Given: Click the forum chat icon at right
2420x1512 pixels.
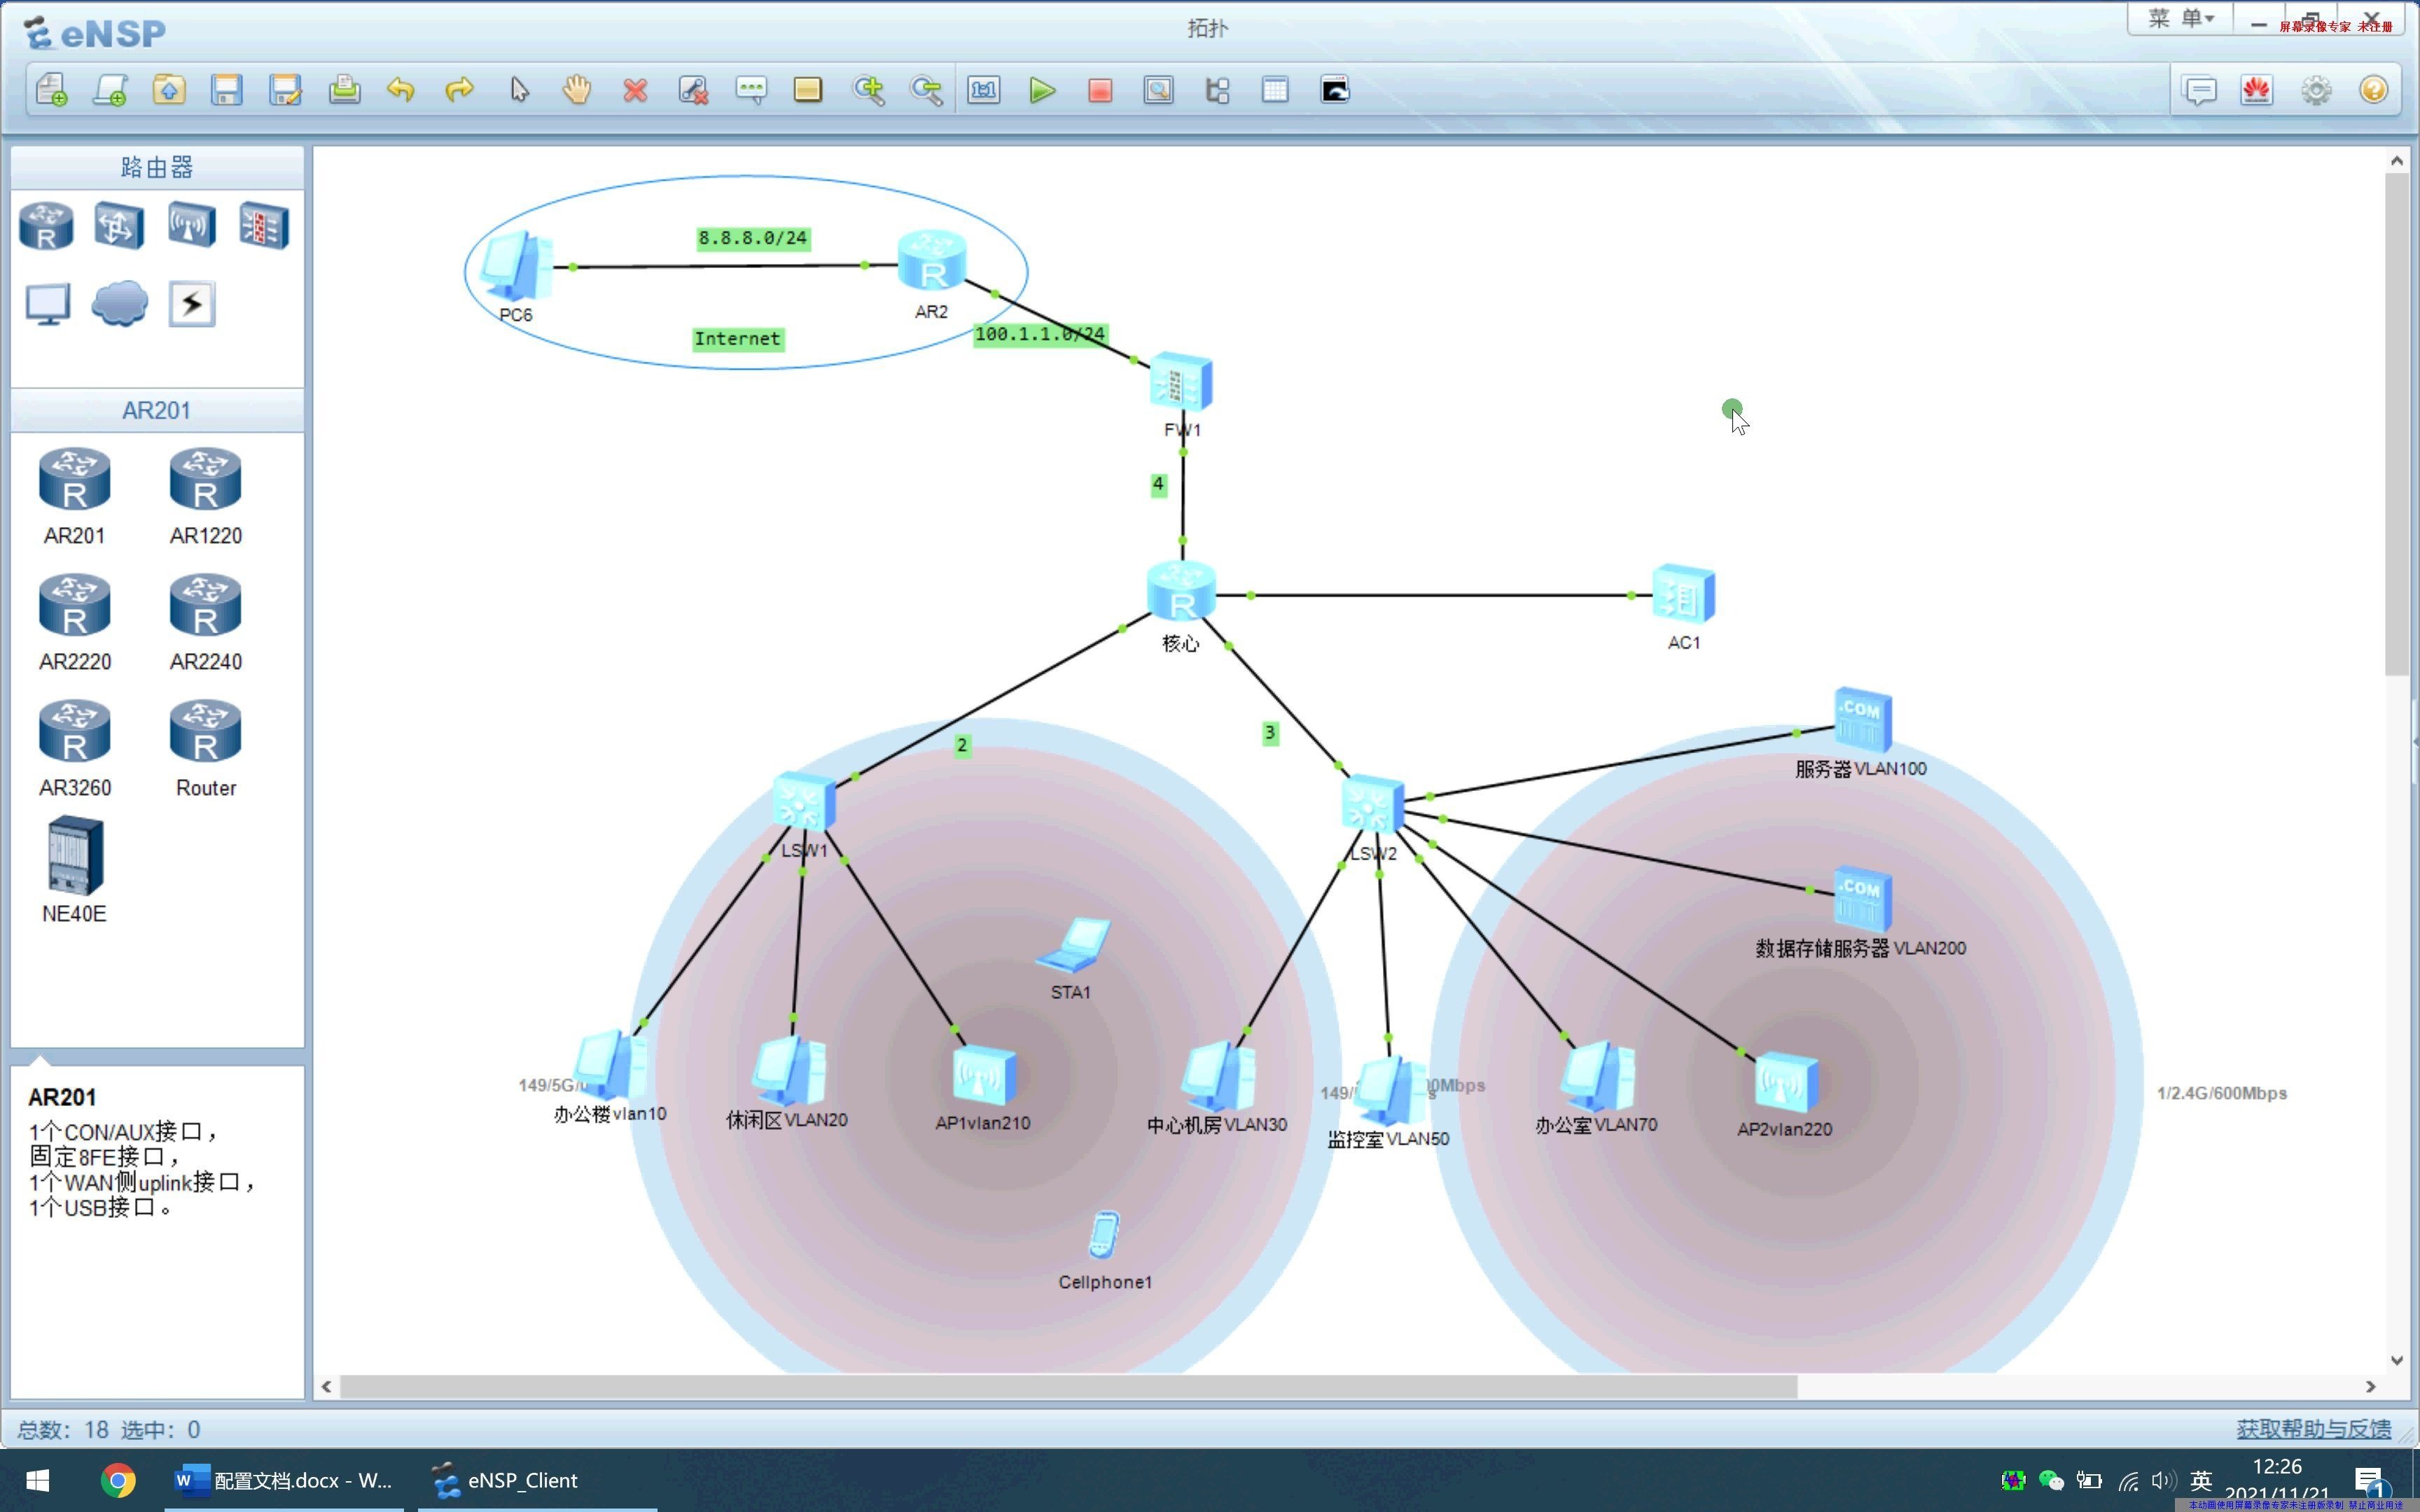Looking at the screenshot, I should coord(2199,90).
